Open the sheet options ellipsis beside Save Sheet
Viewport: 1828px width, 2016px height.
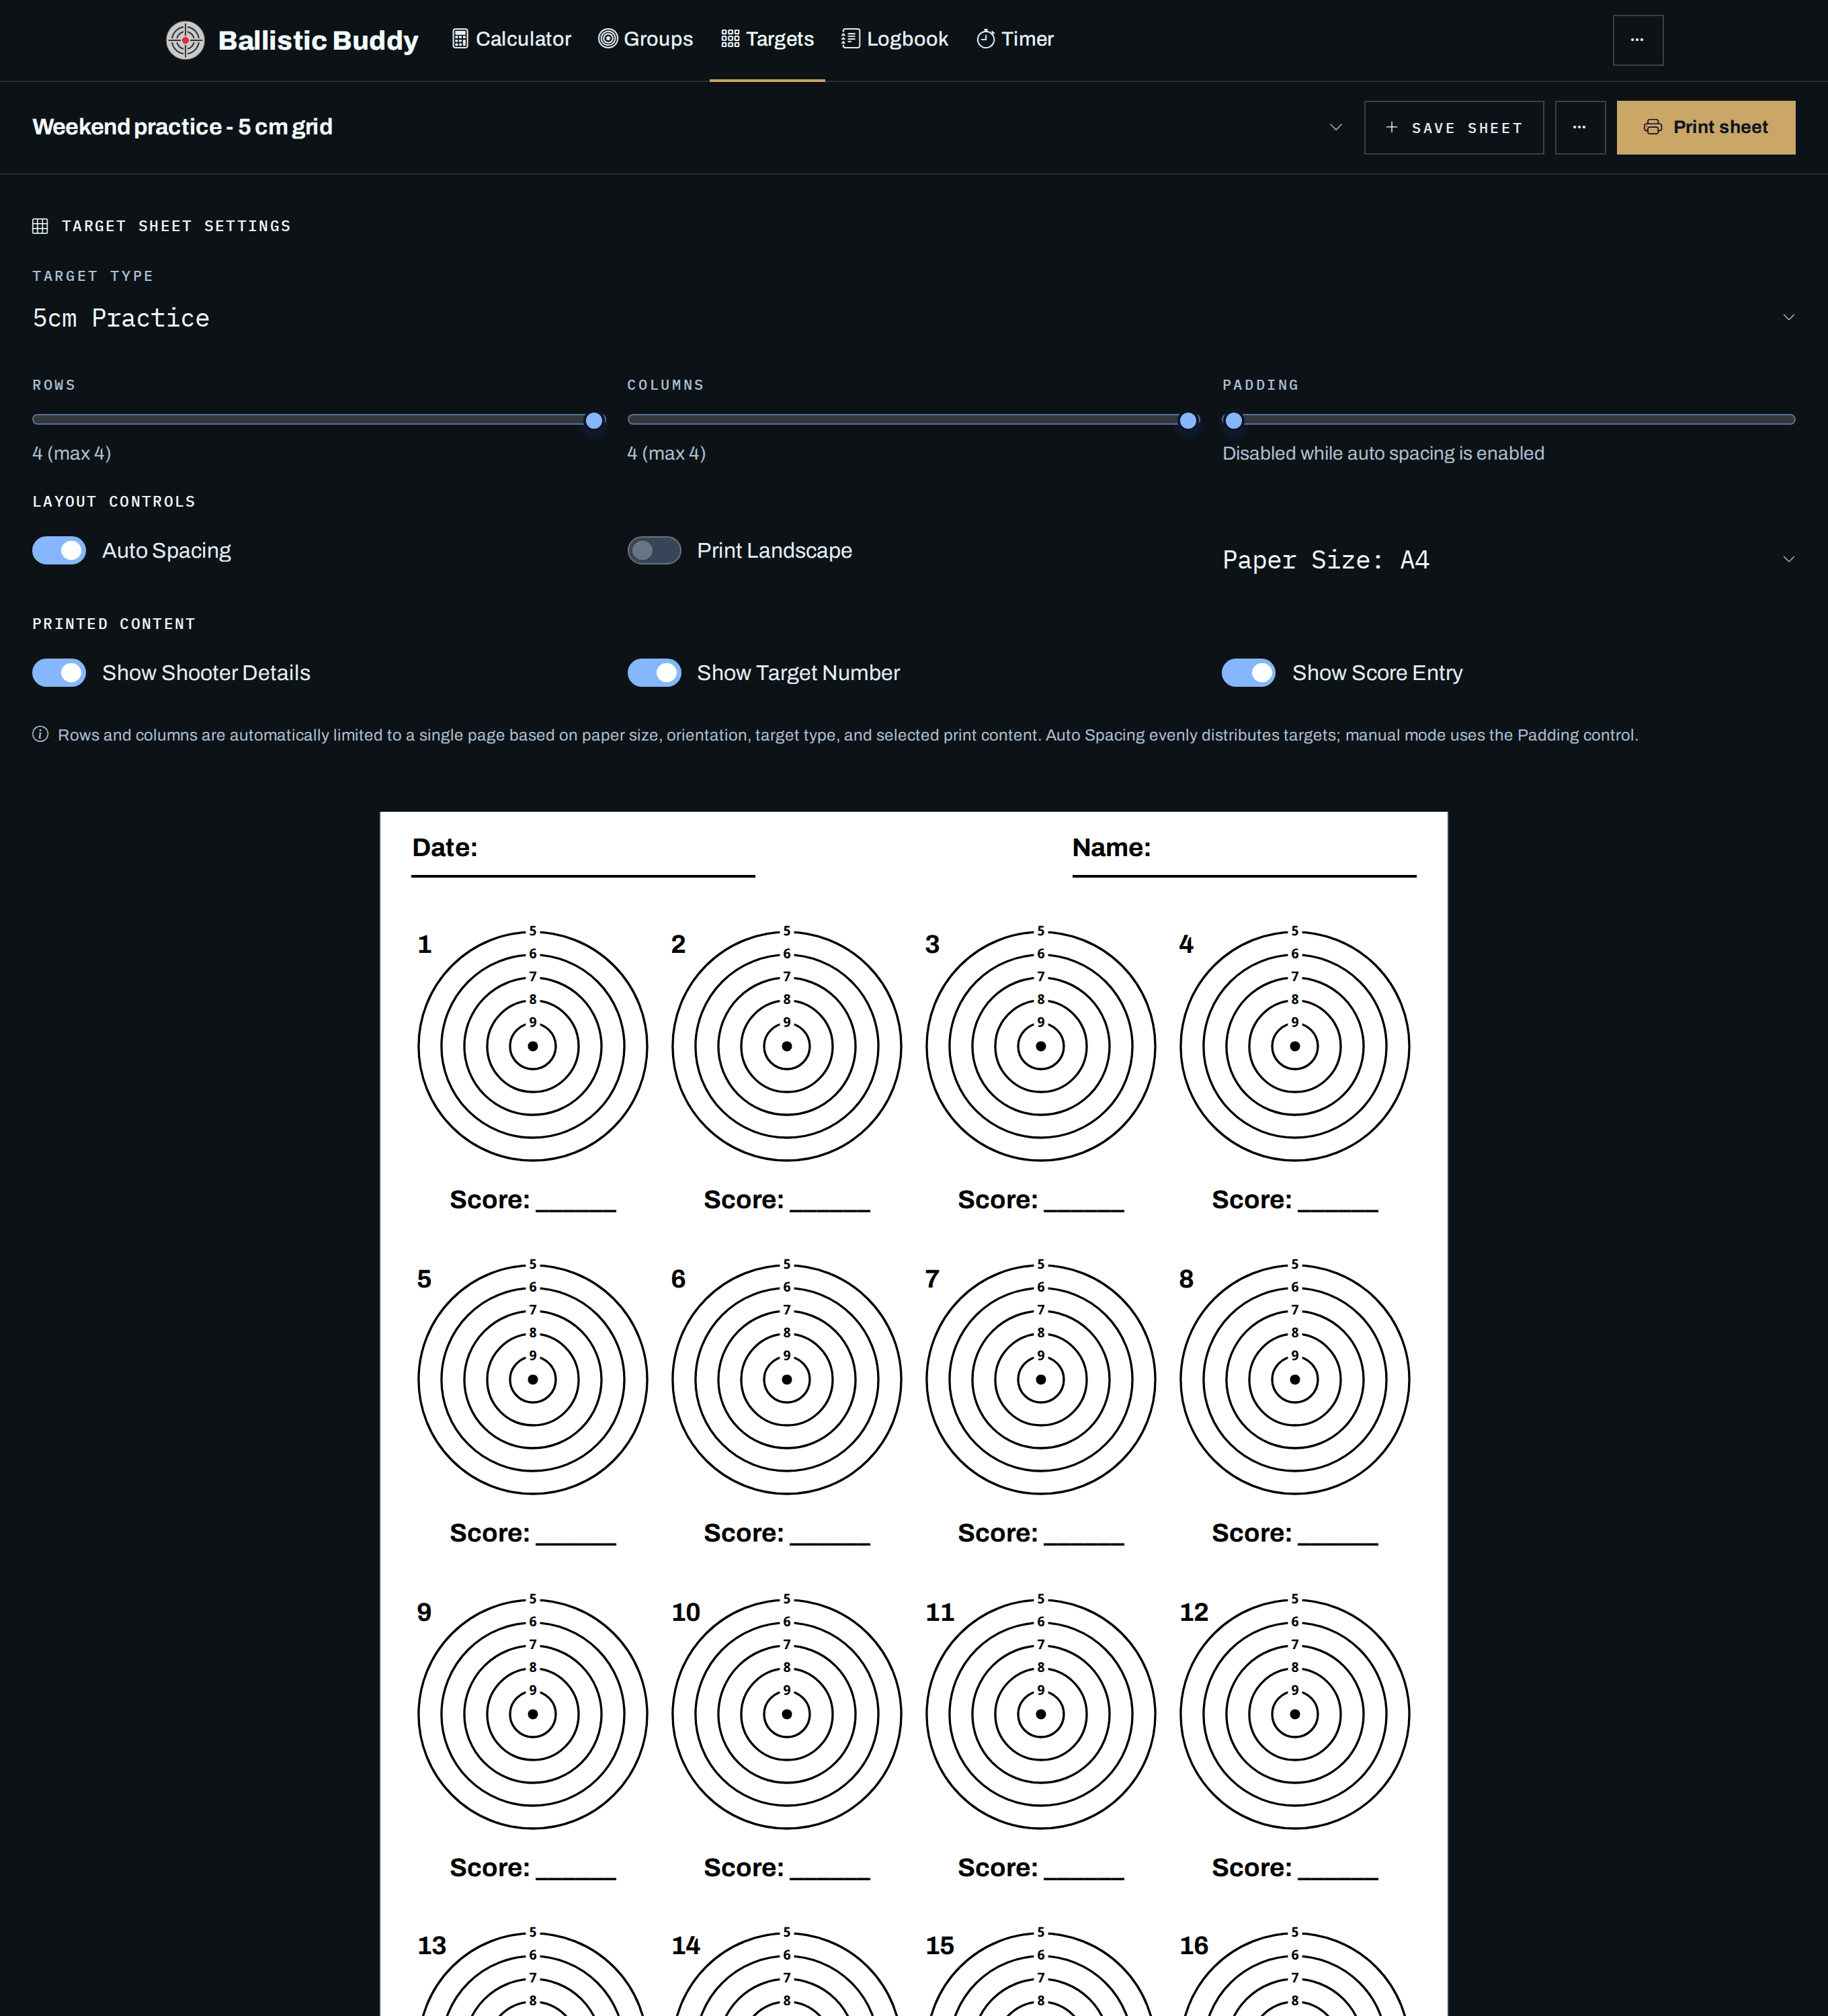(1580, 127)
